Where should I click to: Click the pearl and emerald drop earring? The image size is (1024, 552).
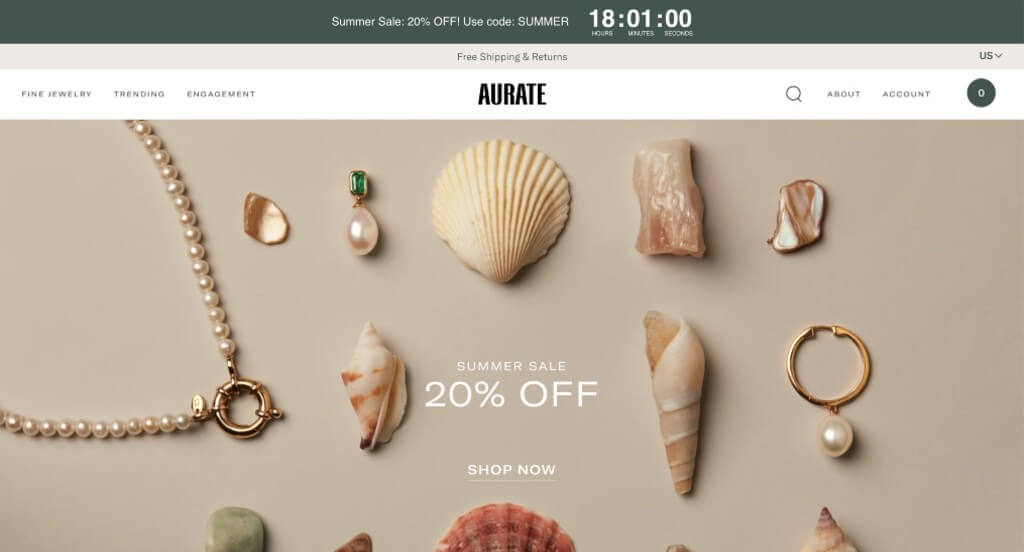[x=361, y=213]
